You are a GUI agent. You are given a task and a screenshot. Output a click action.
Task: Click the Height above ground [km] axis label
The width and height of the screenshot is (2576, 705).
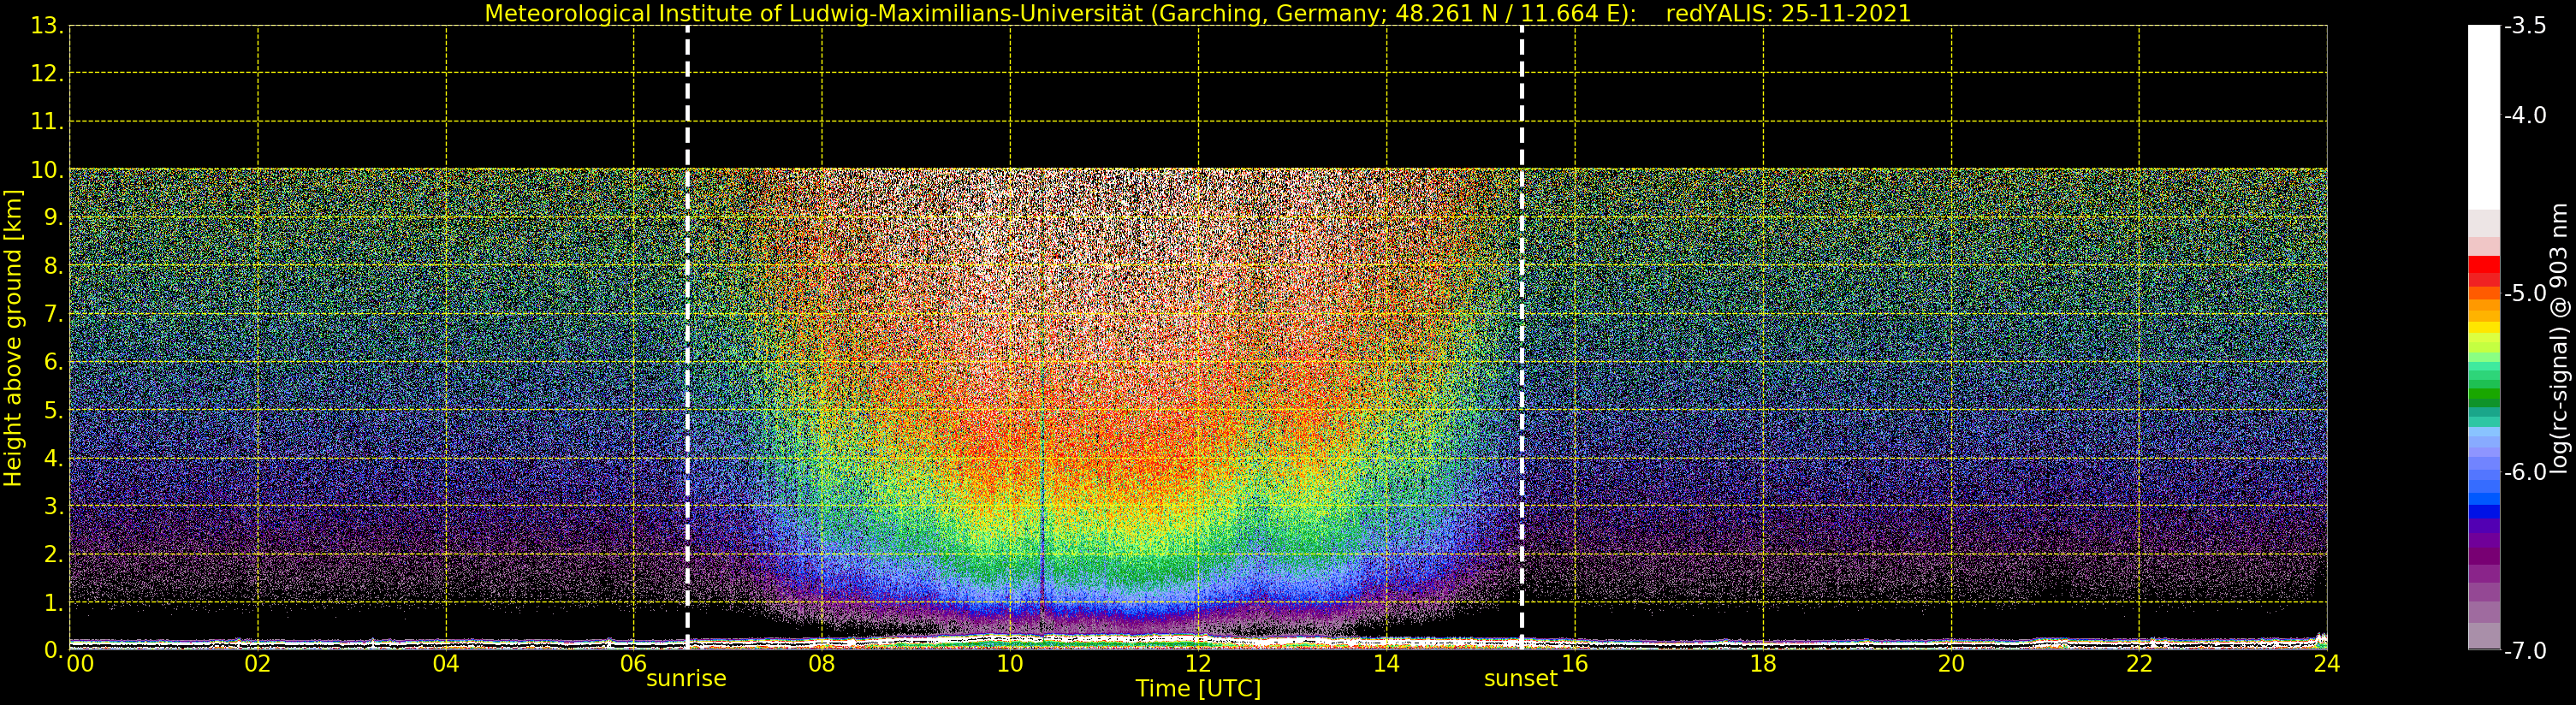(x=13, y=338)
